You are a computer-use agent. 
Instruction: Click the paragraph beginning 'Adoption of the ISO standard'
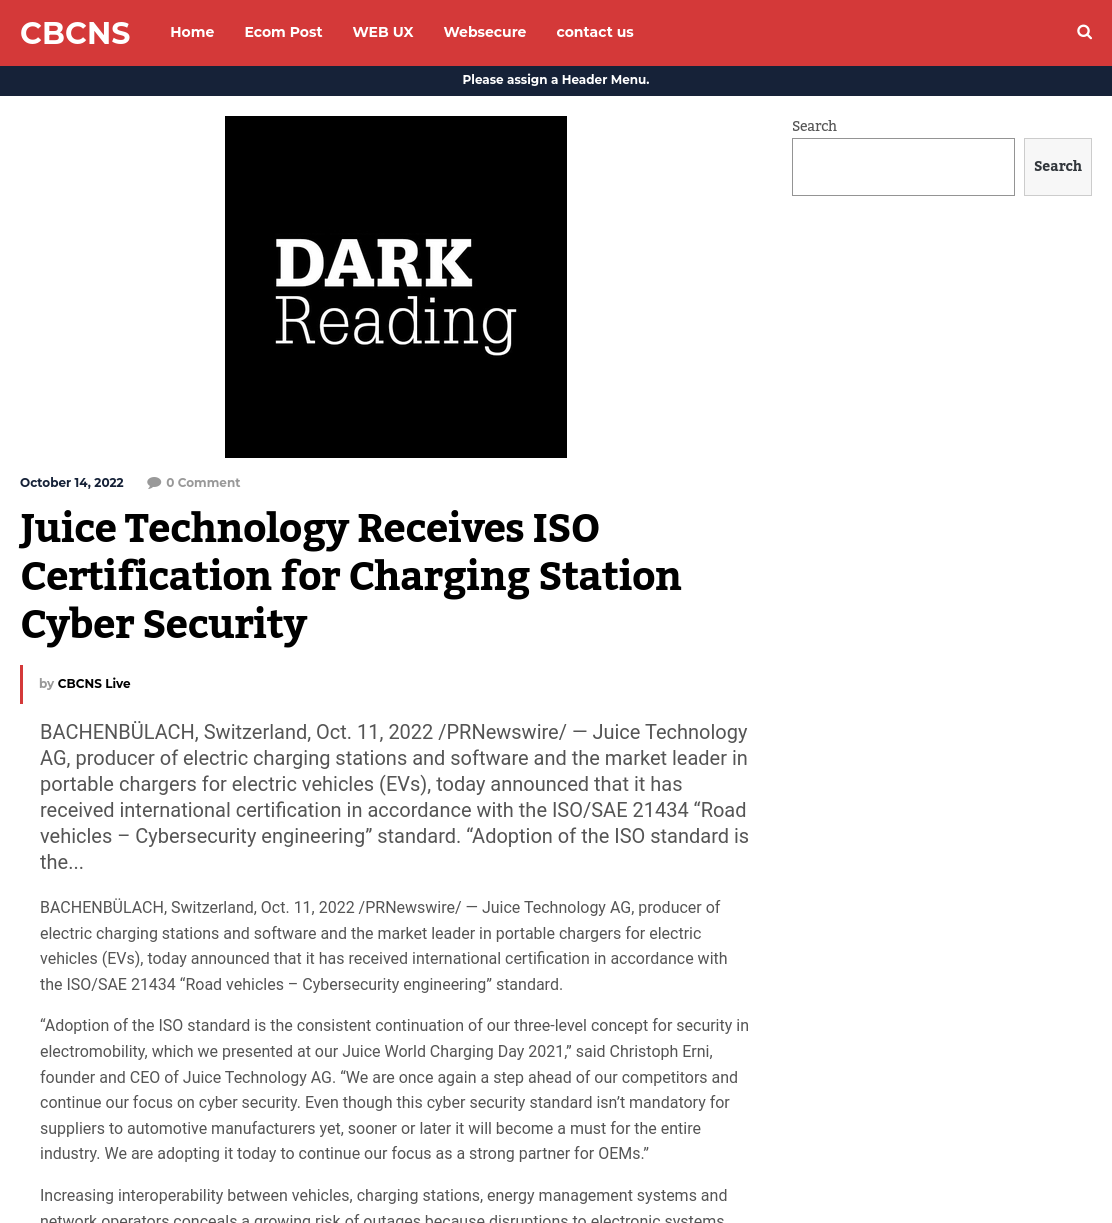395,1090
